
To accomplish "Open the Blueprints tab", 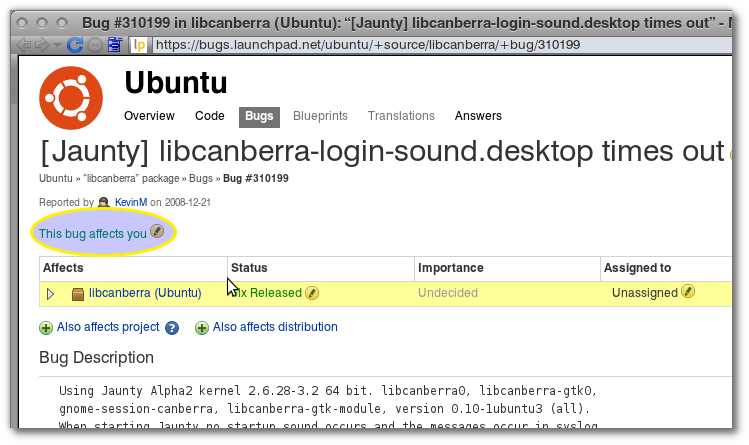I will tap(321, 116).
